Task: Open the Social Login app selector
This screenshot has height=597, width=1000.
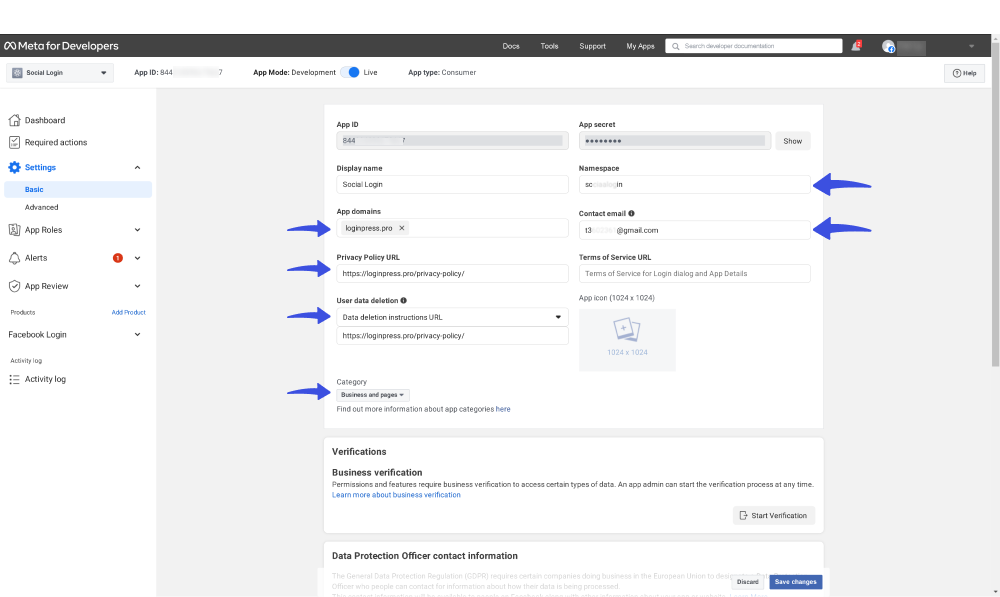Action: pyautogui.click(x=60, y=73)
